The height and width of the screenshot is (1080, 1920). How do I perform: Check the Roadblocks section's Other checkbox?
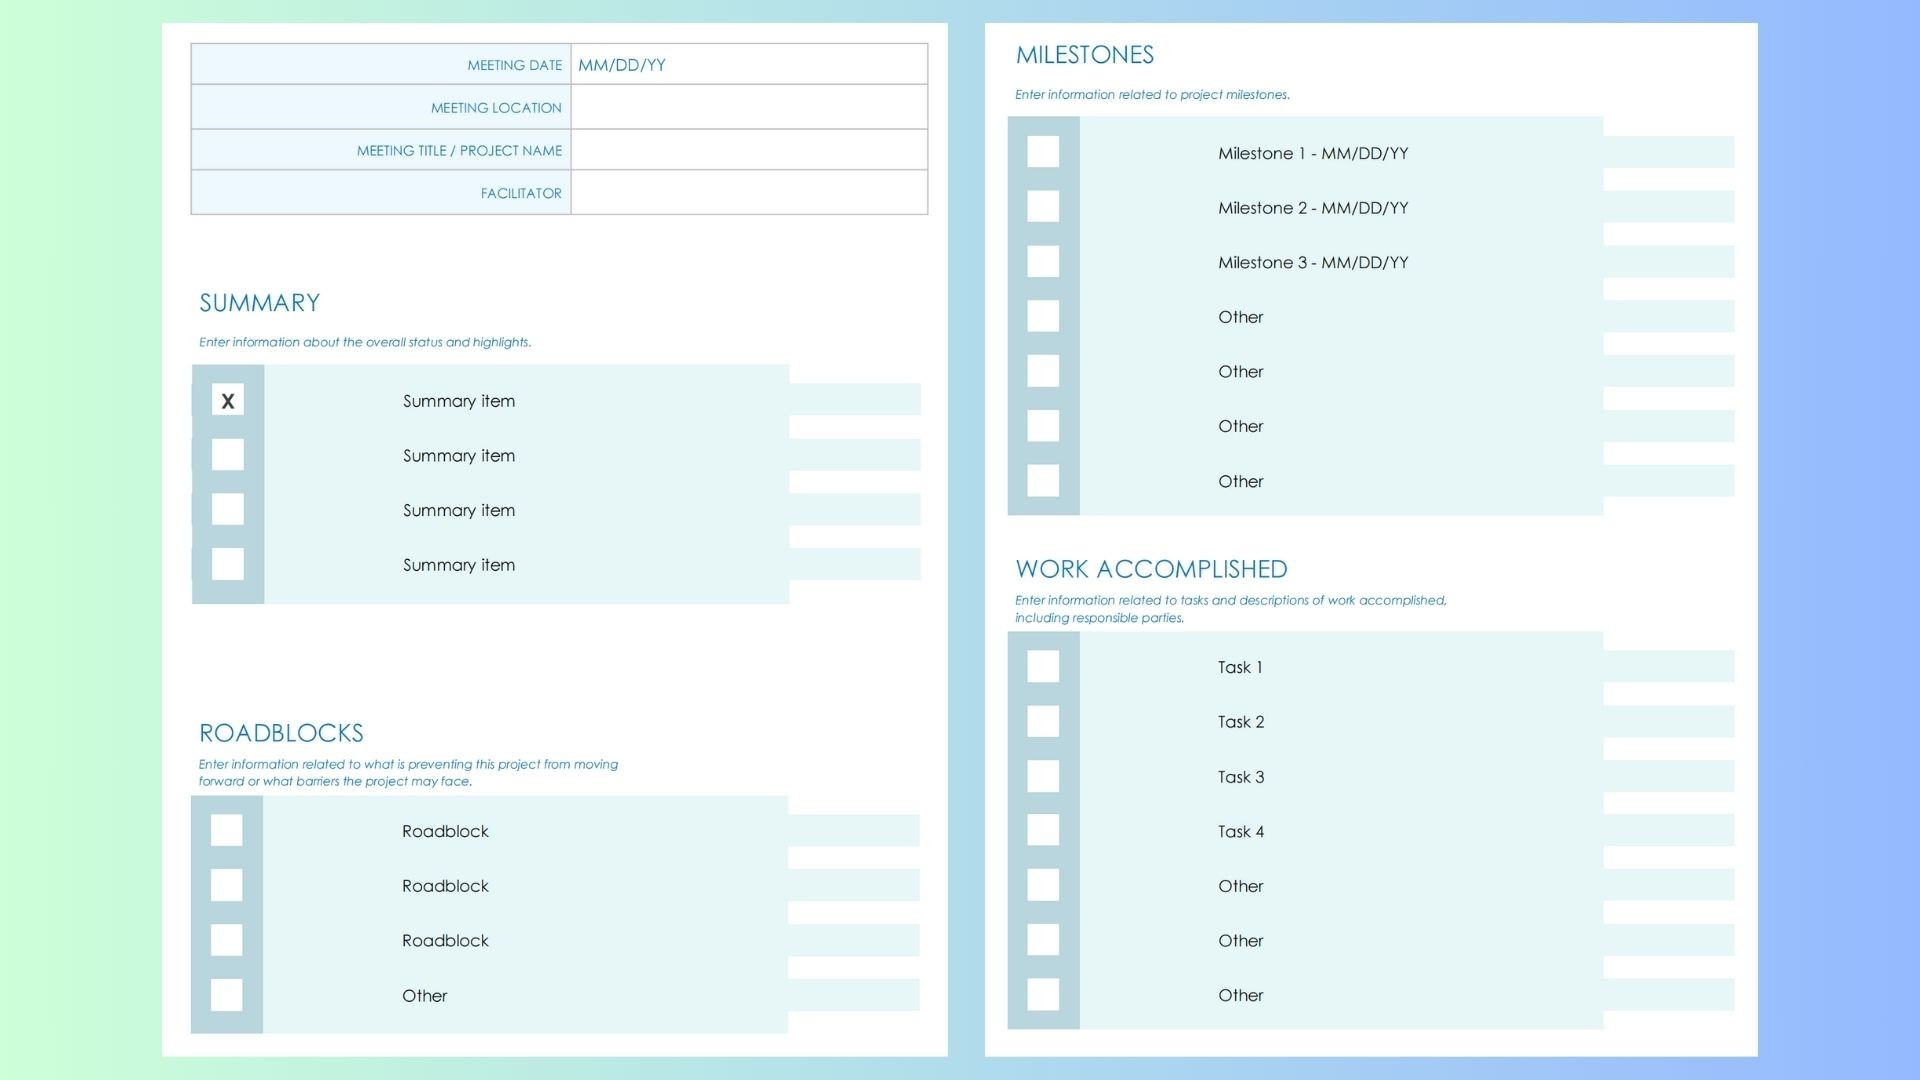pos(227,995)
